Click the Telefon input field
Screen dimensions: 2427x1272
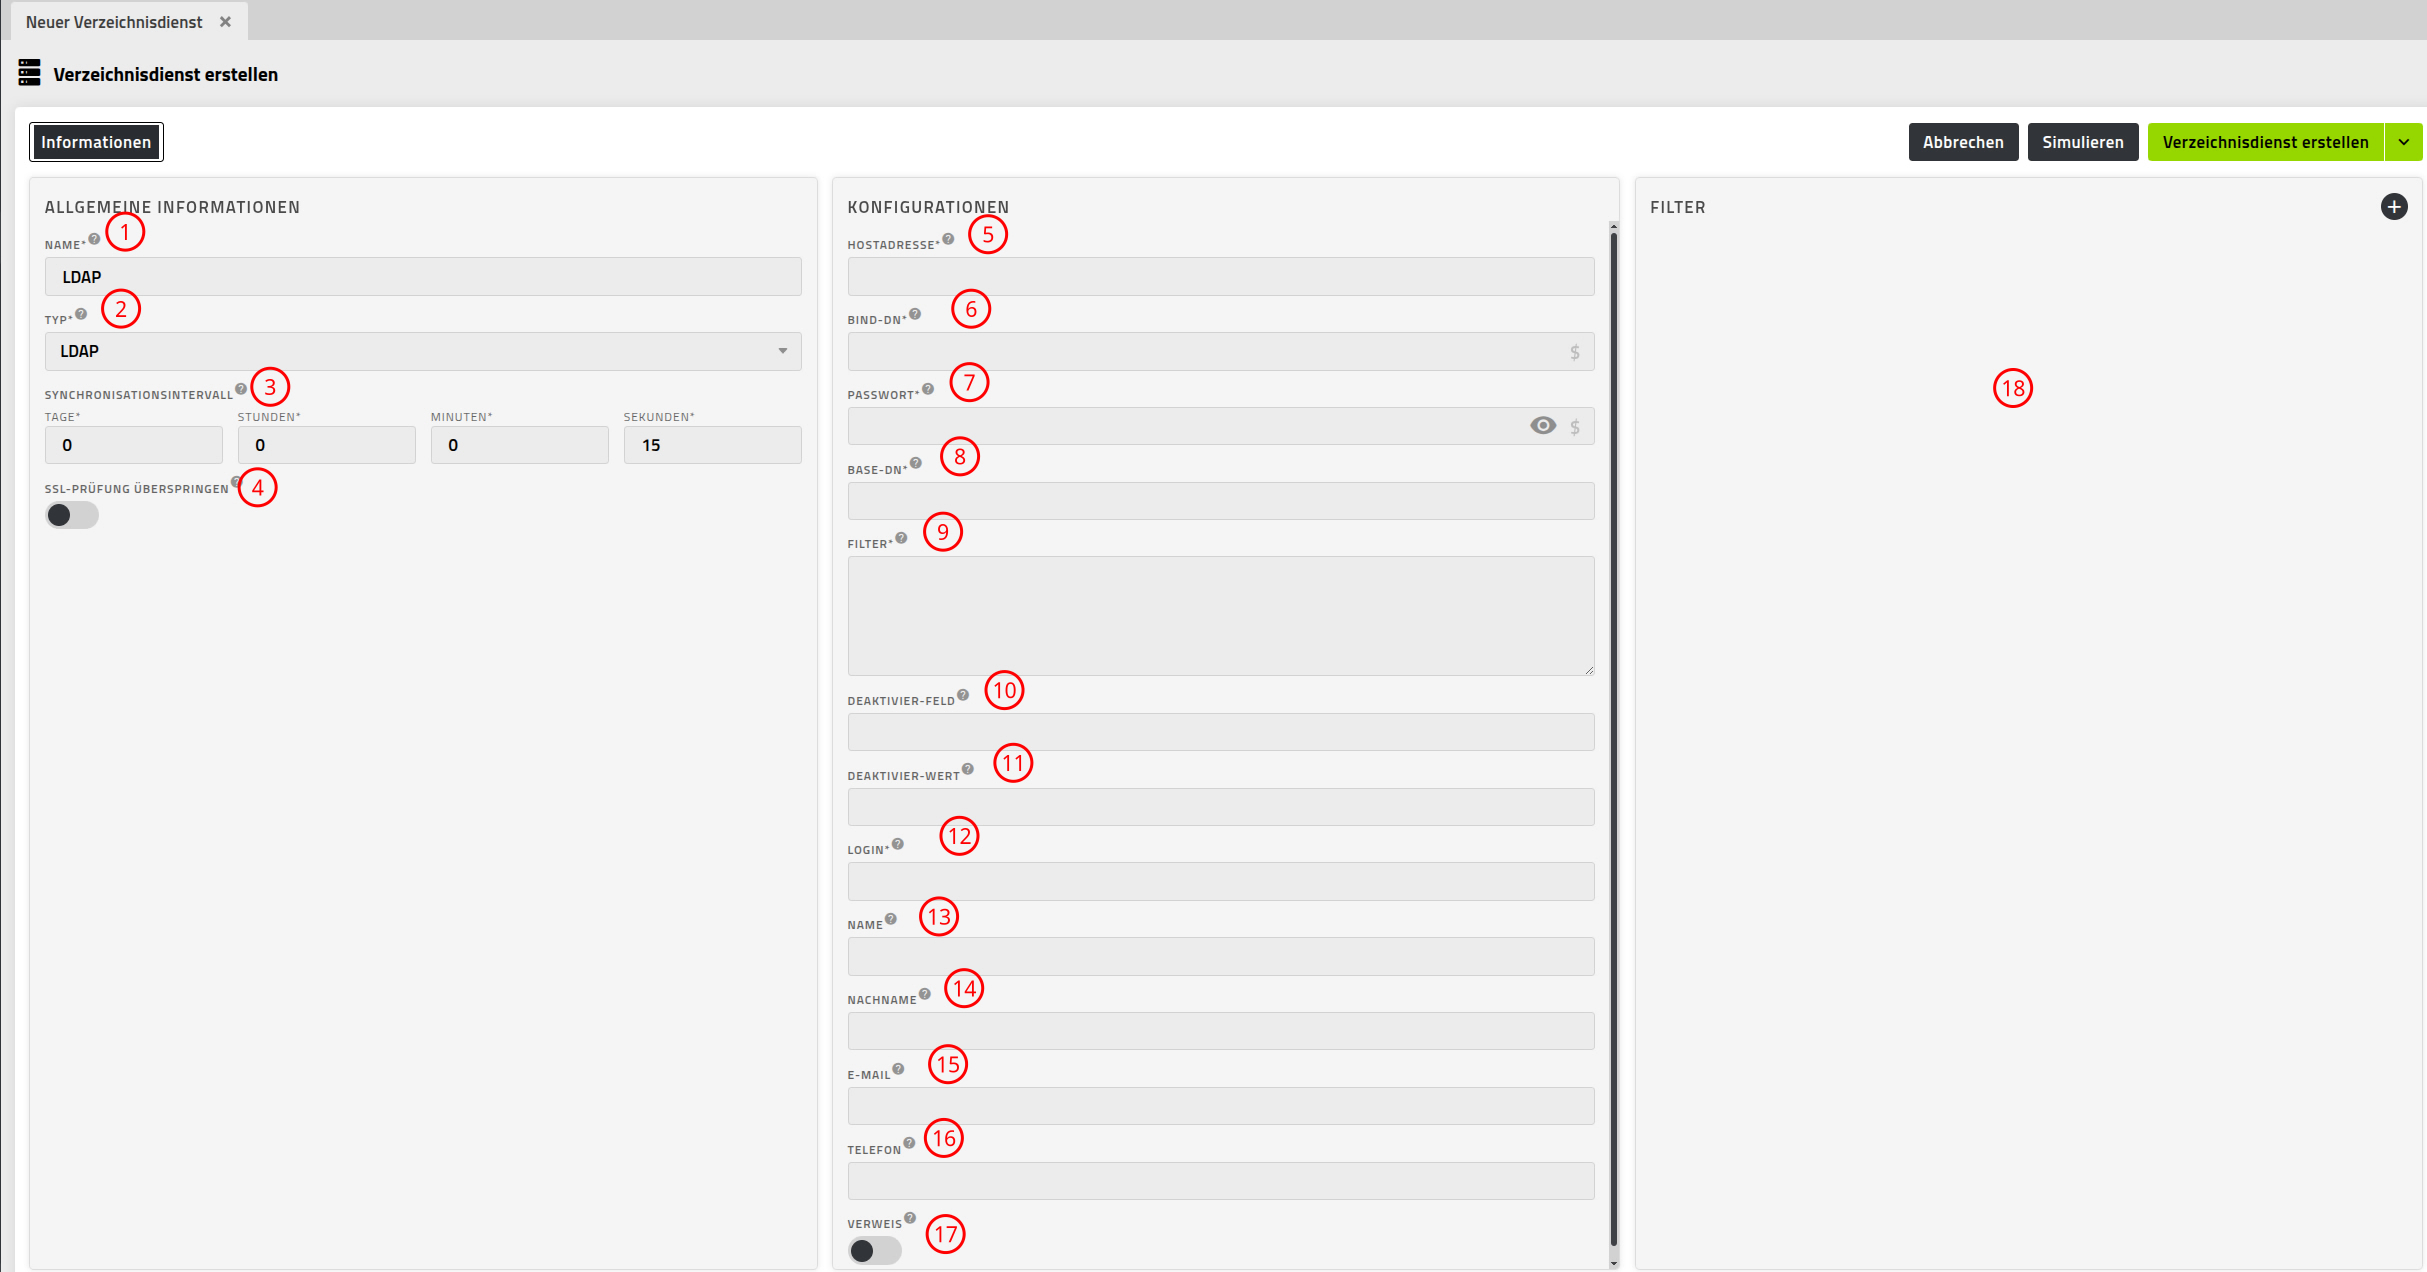pyautogui.click(x=1221, y=1181)
